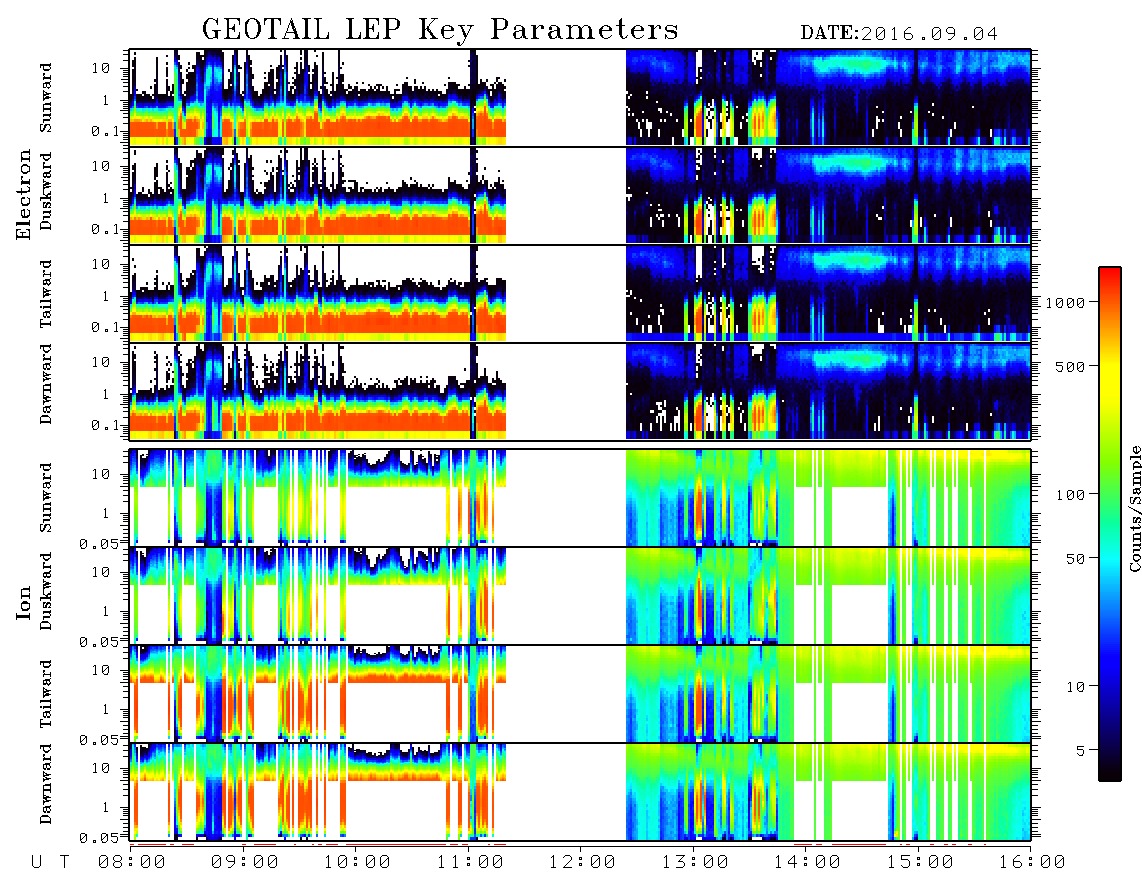Image resolution: width=1142 pixels, height=880 pixels.
Task: Click the 500 colorbar tick label
Action: point(1070,366)
